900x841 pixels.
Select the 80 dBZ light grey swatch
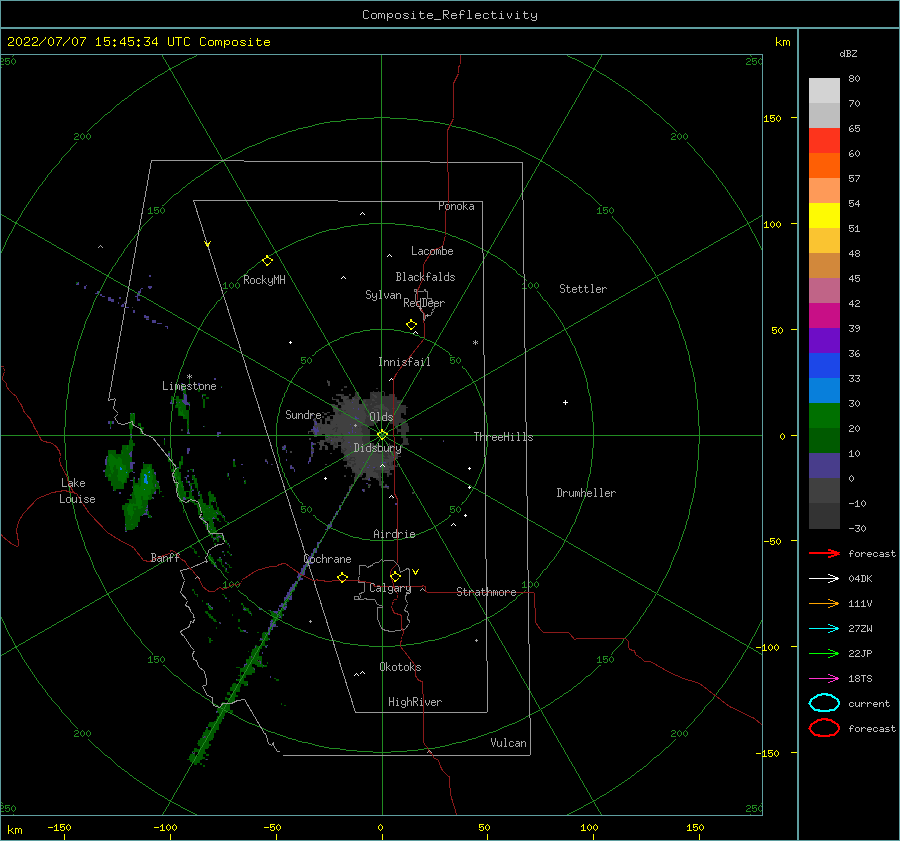pos(824,90)
